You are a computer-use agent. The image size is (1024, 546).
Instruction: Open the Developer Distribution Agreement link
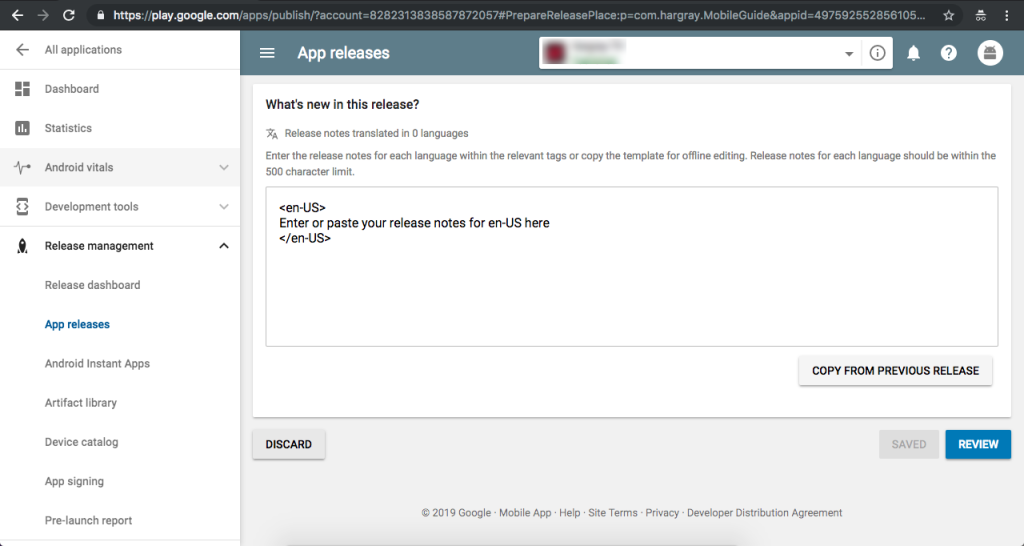pyautogui.click(x=764, y=513)
